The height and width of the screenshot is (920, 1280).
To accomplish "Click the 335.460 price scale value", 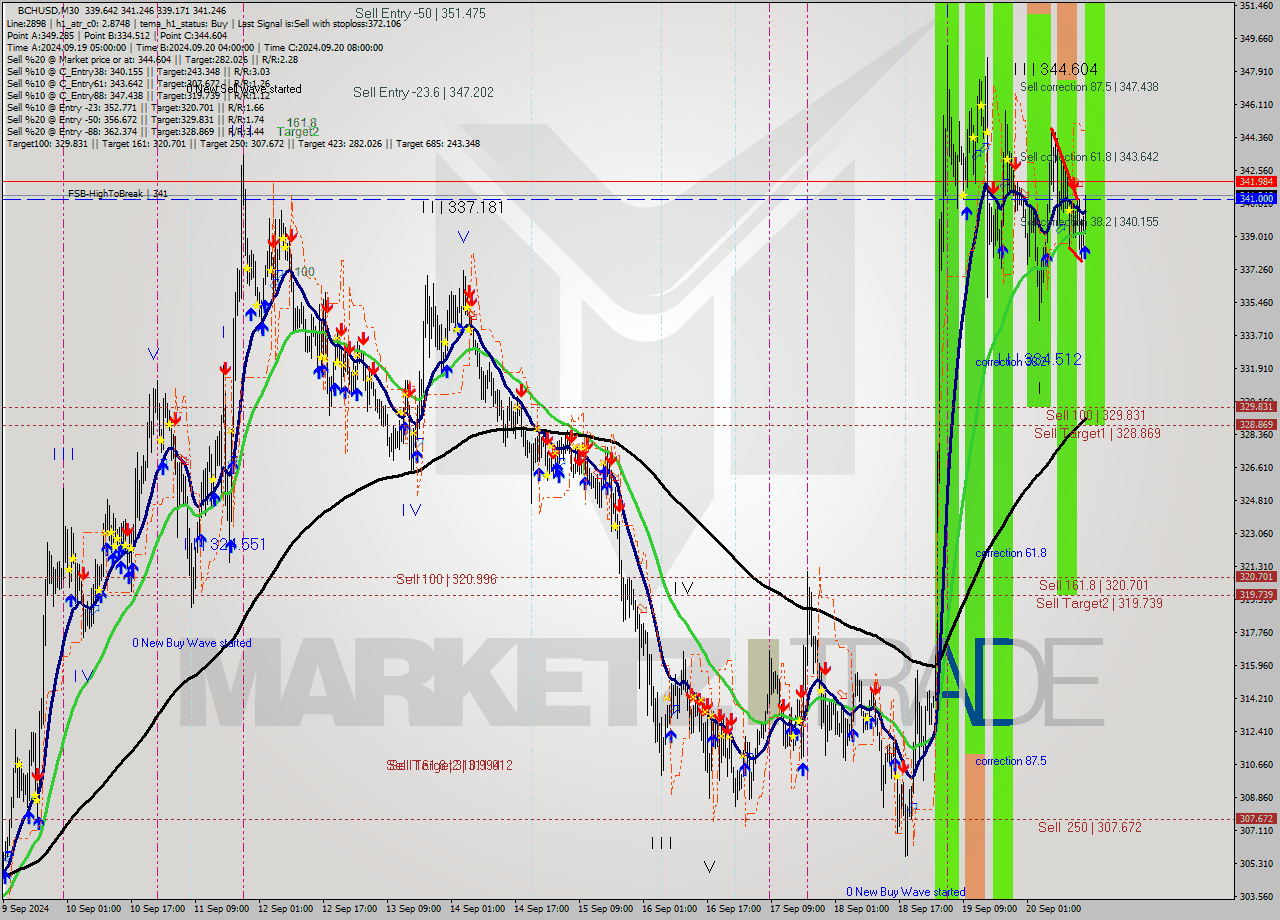I will point(1256,302).
